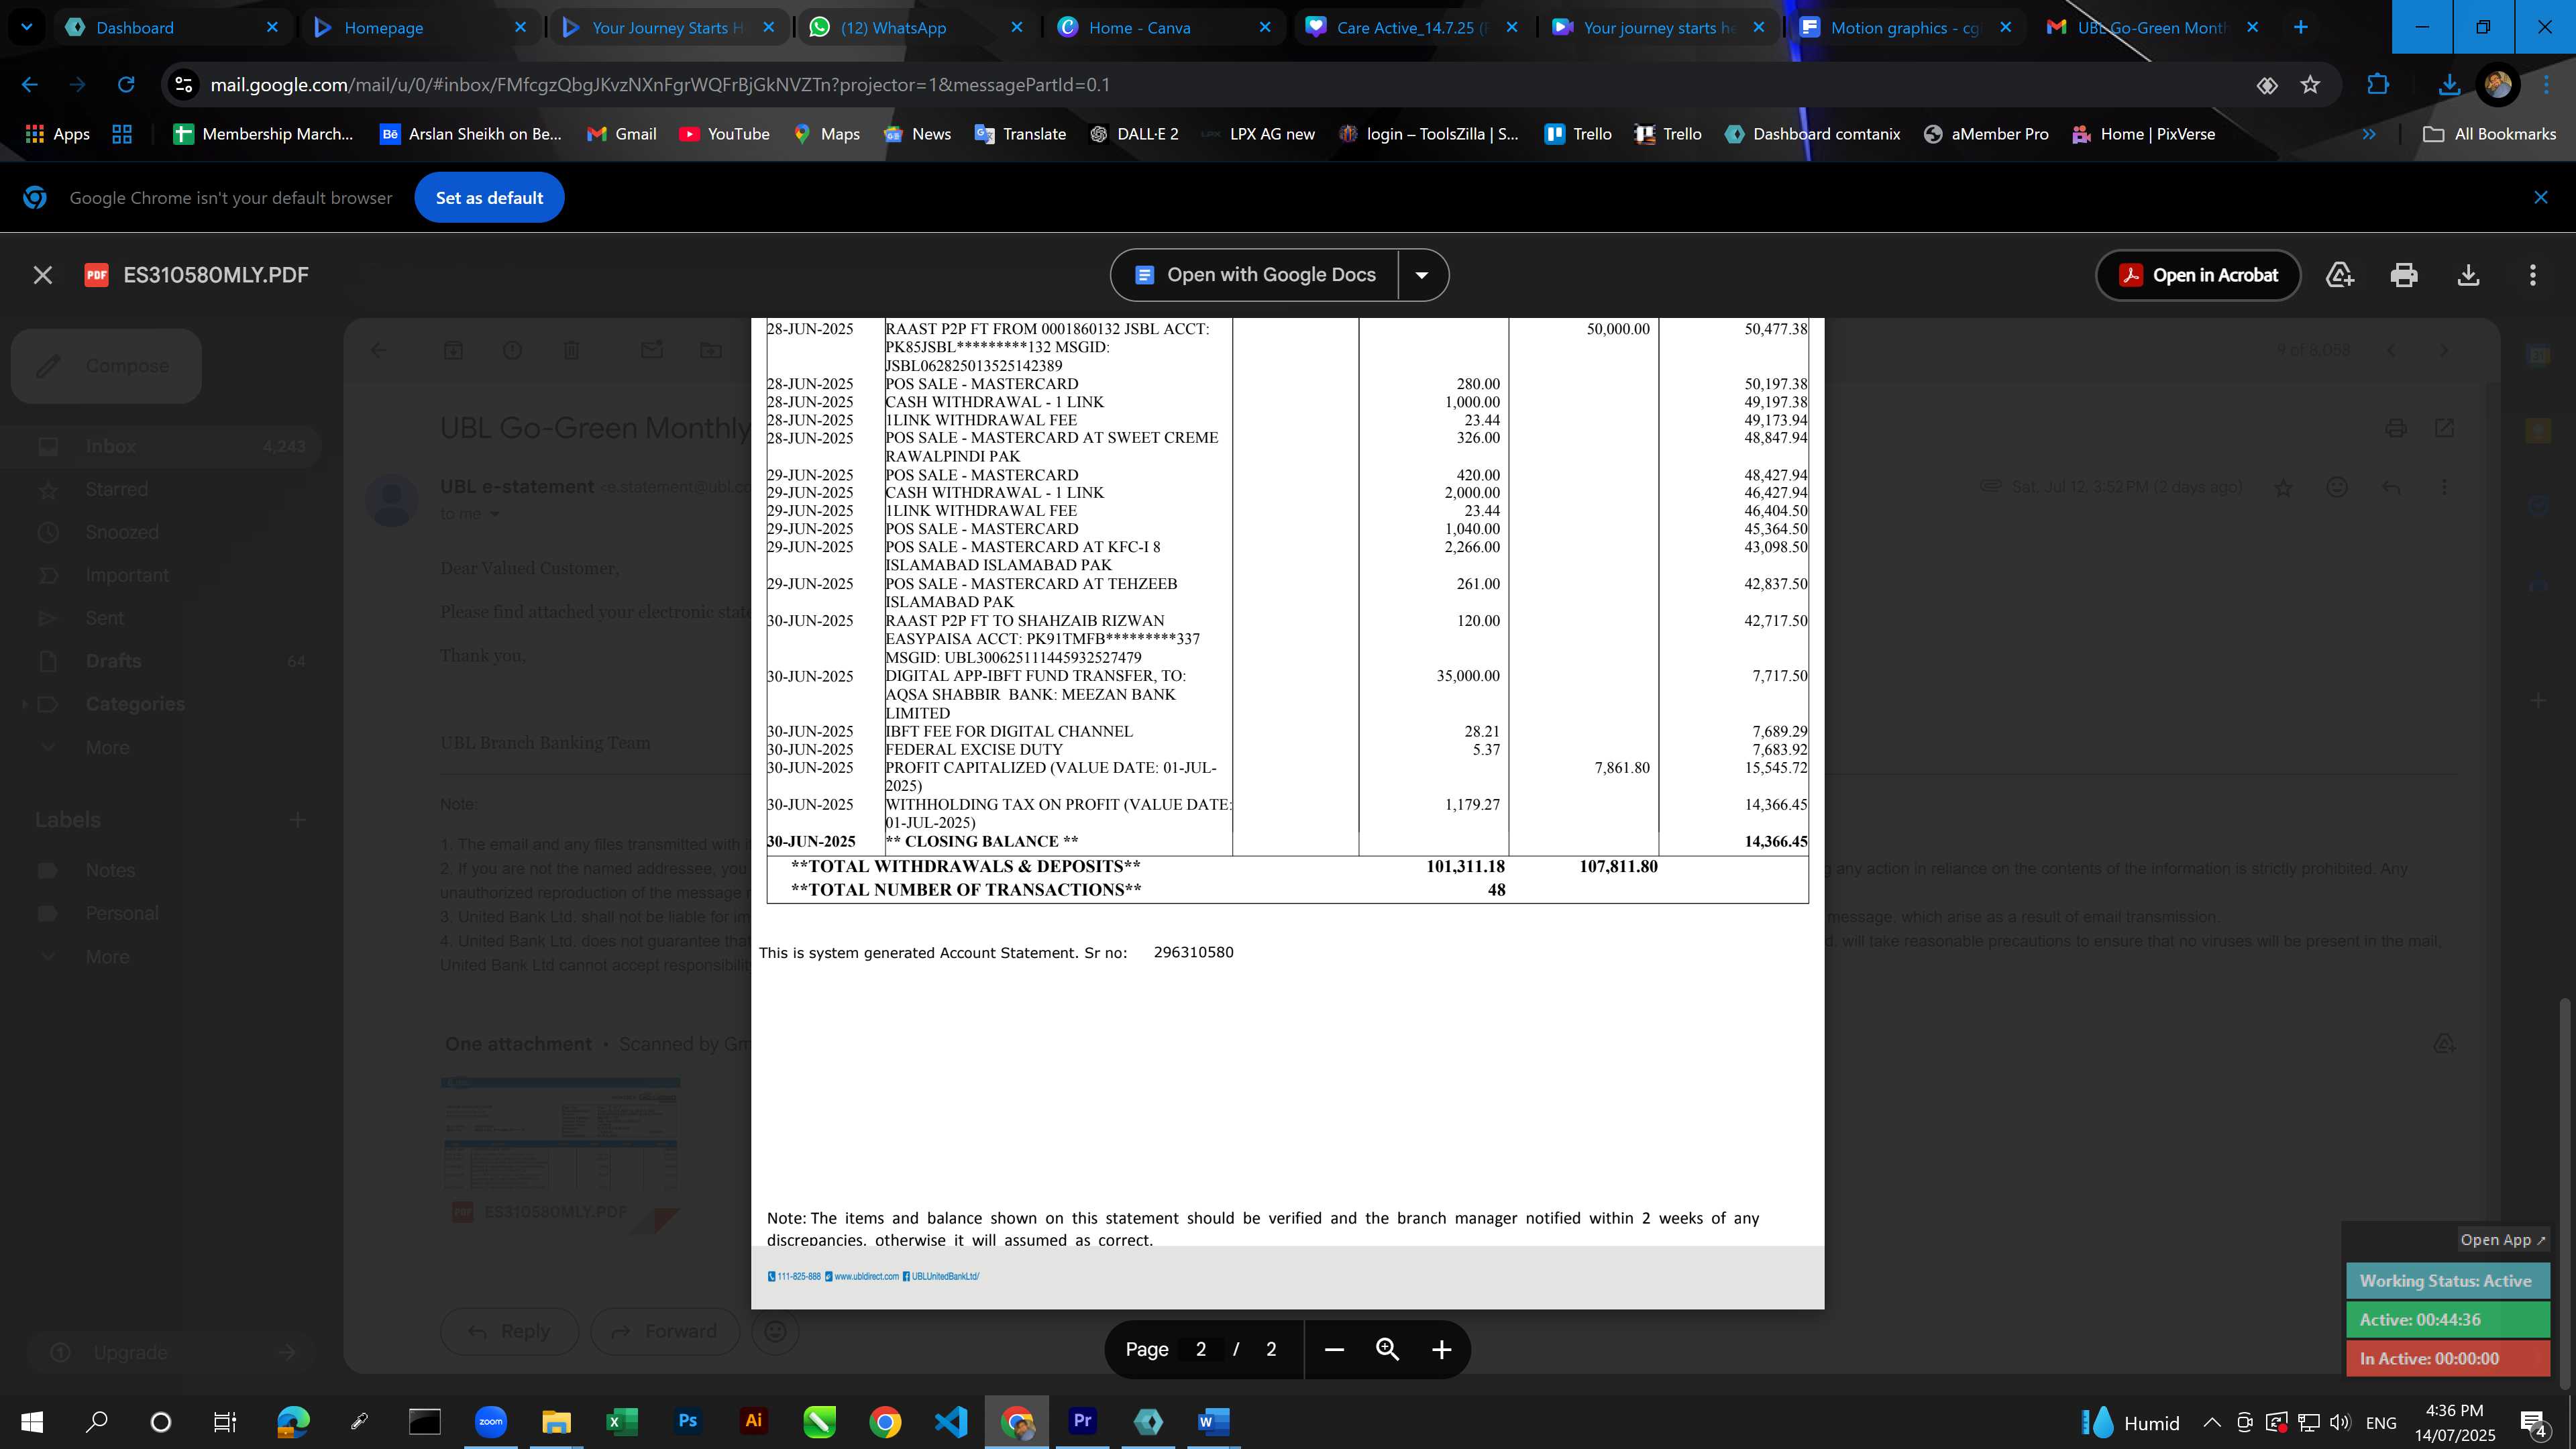This screenshot has width=2576, height=1449.
Task: Open the YouTube bookmark
Action: point(724,134)
